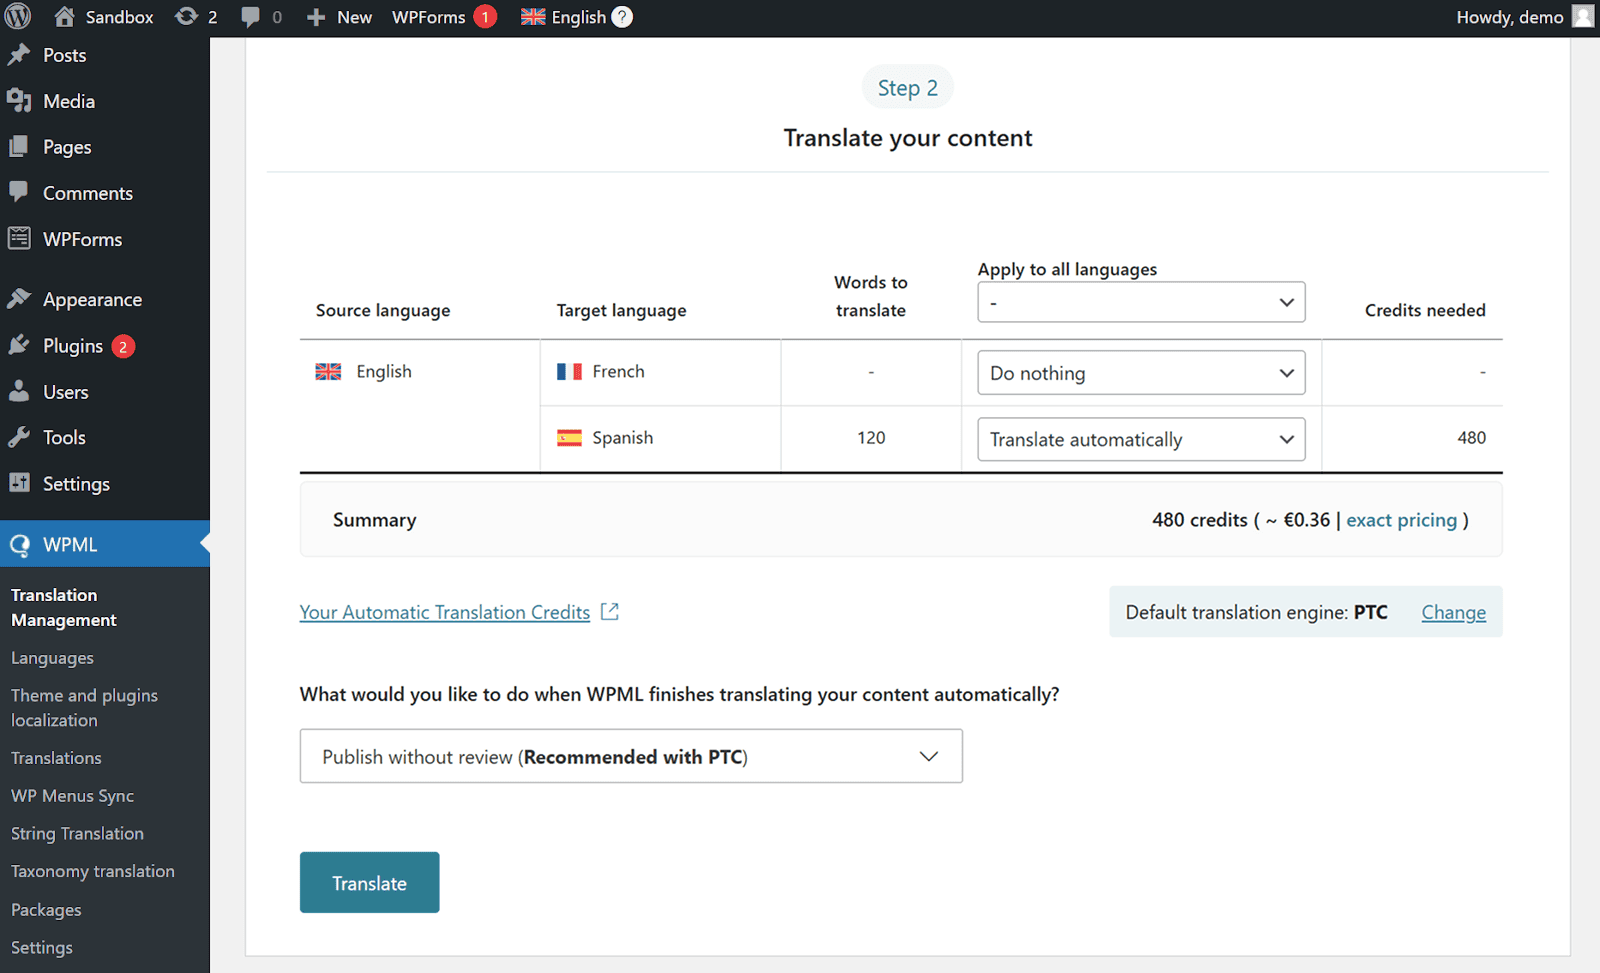The height and width of the screenshot is (973, 1600).
Task: Click the Appearance paintbrush icon
Action: (21, 298)
